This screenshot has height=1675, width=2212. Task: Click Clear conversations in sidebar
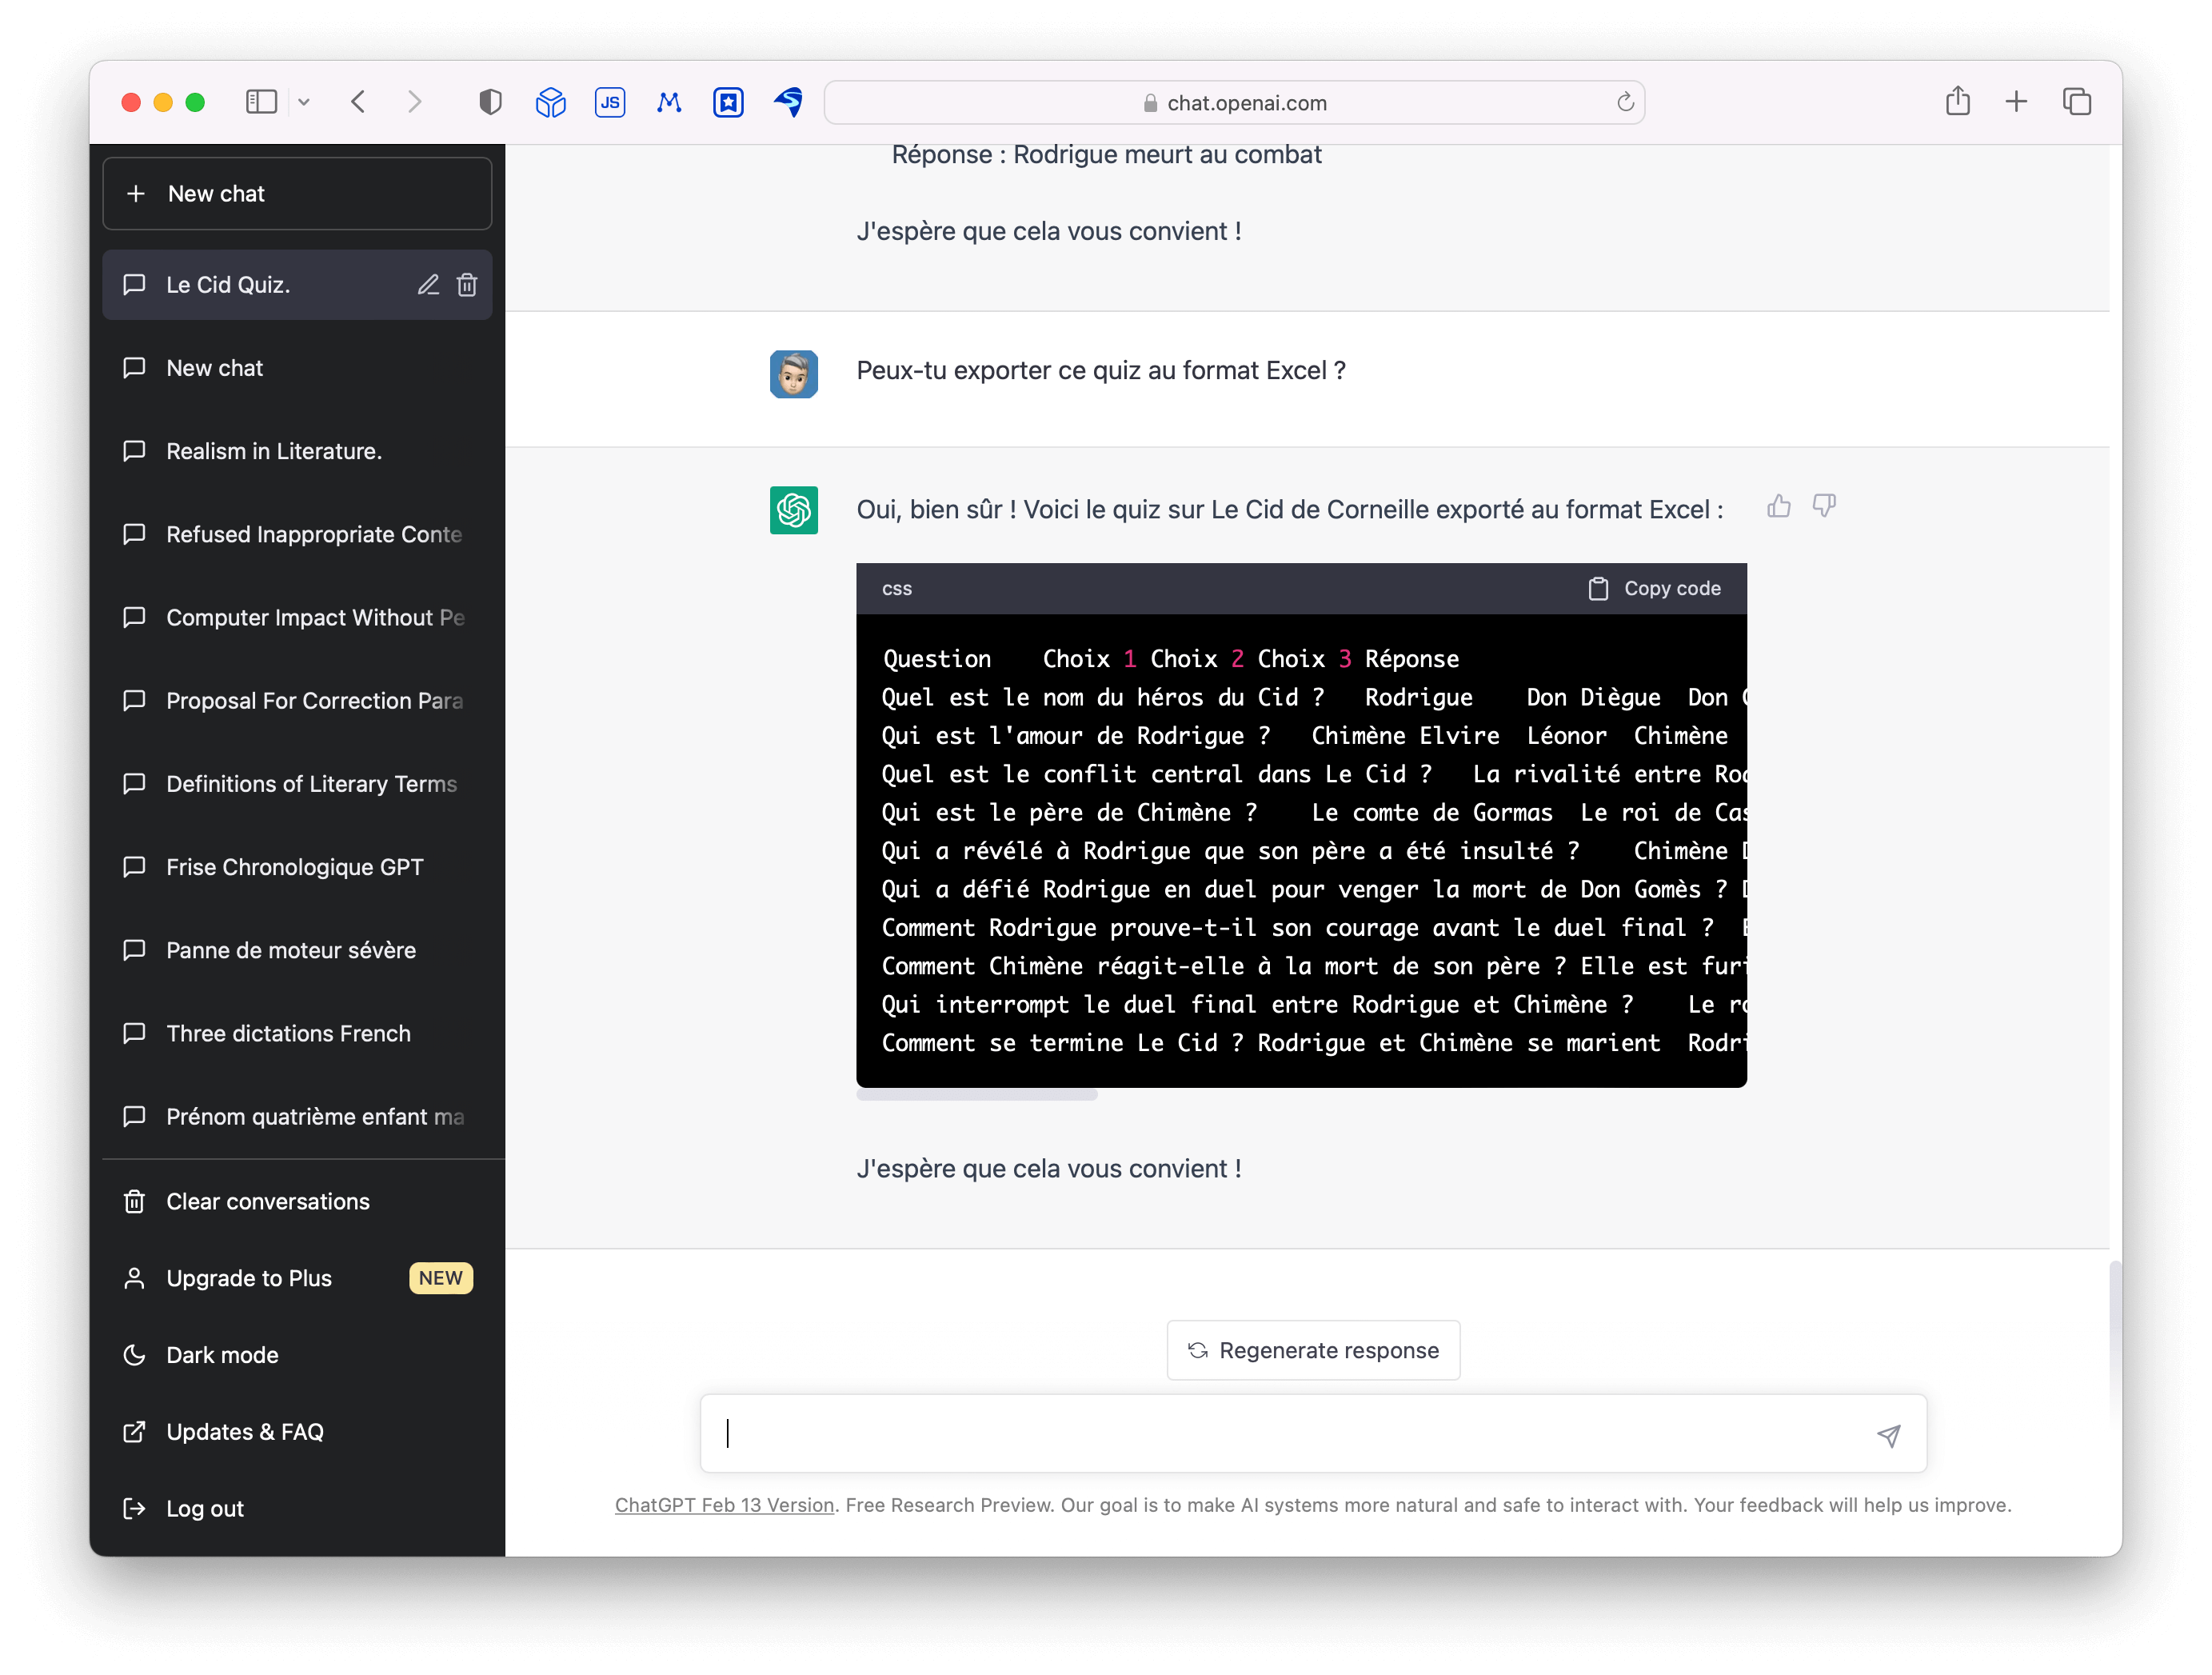267,1201
